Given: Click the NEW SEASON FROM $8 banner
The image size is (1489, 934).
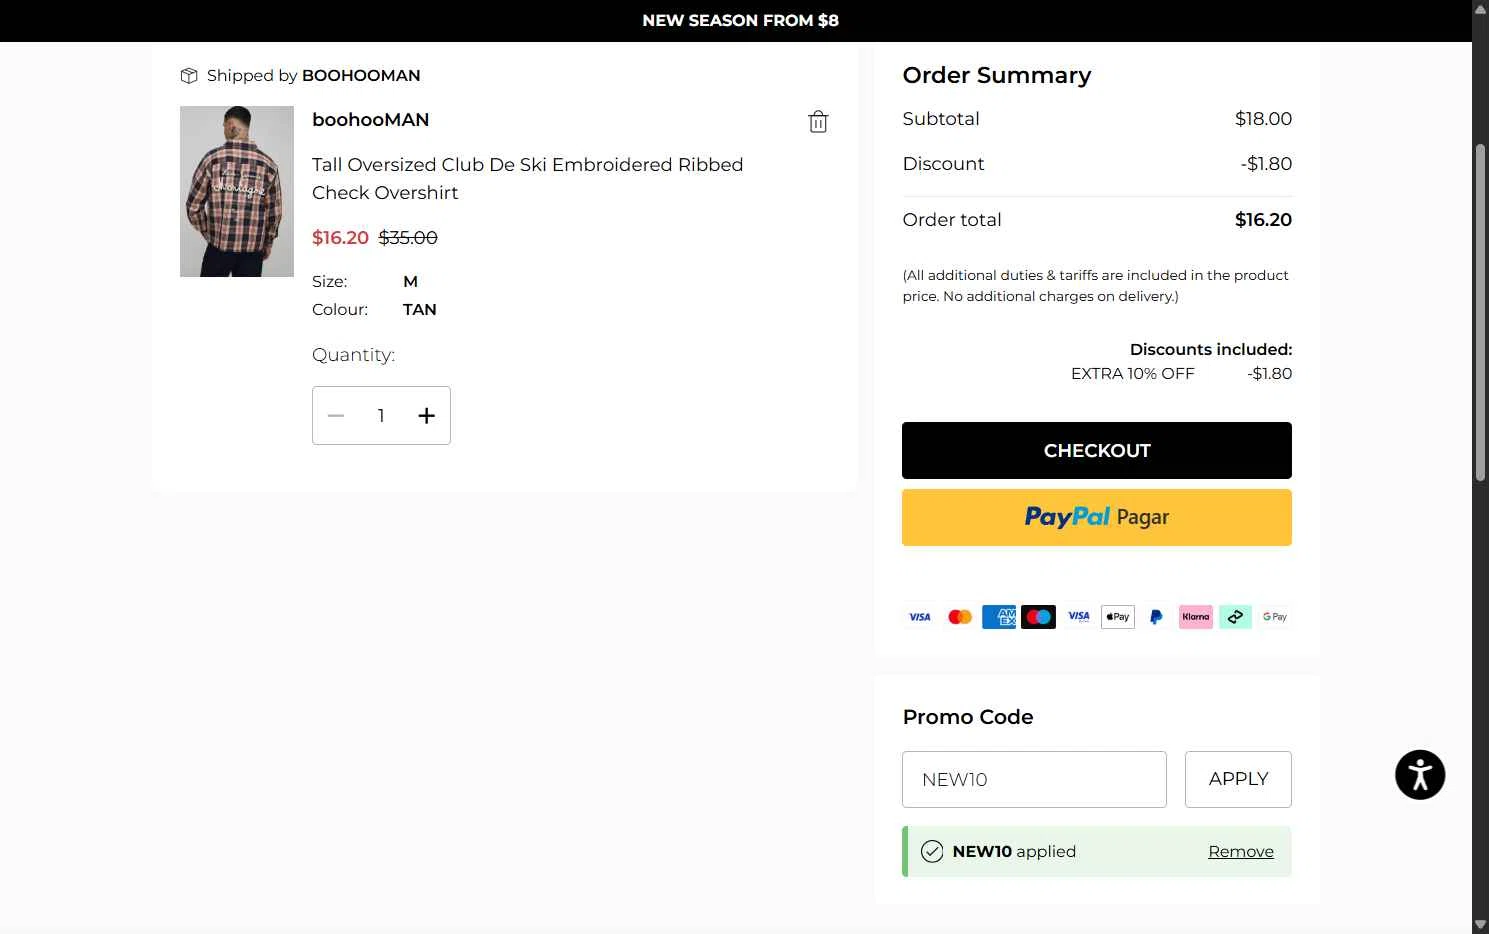Looking at the screenshot, I should [x=740, y=20].
